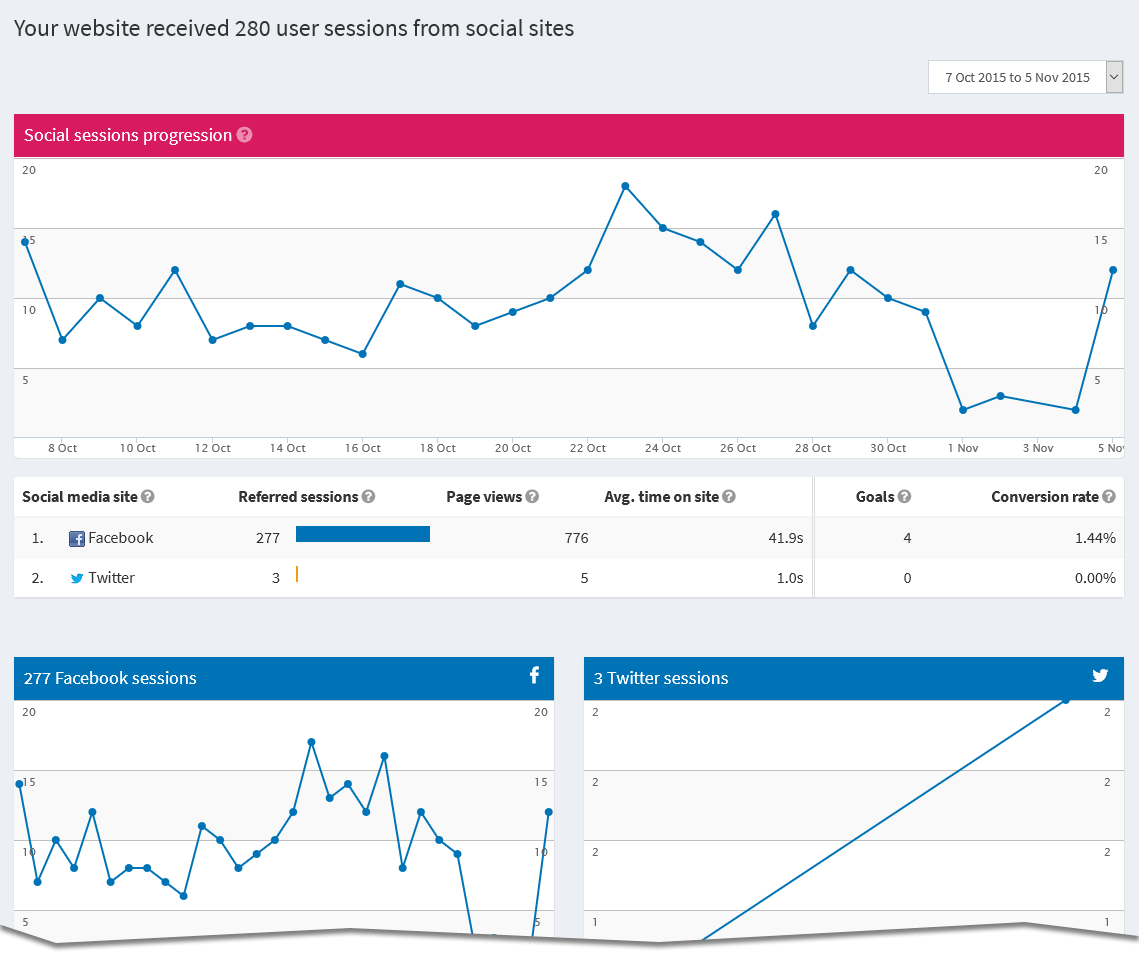Click the blue Facebook referred sessions bar

363,534
